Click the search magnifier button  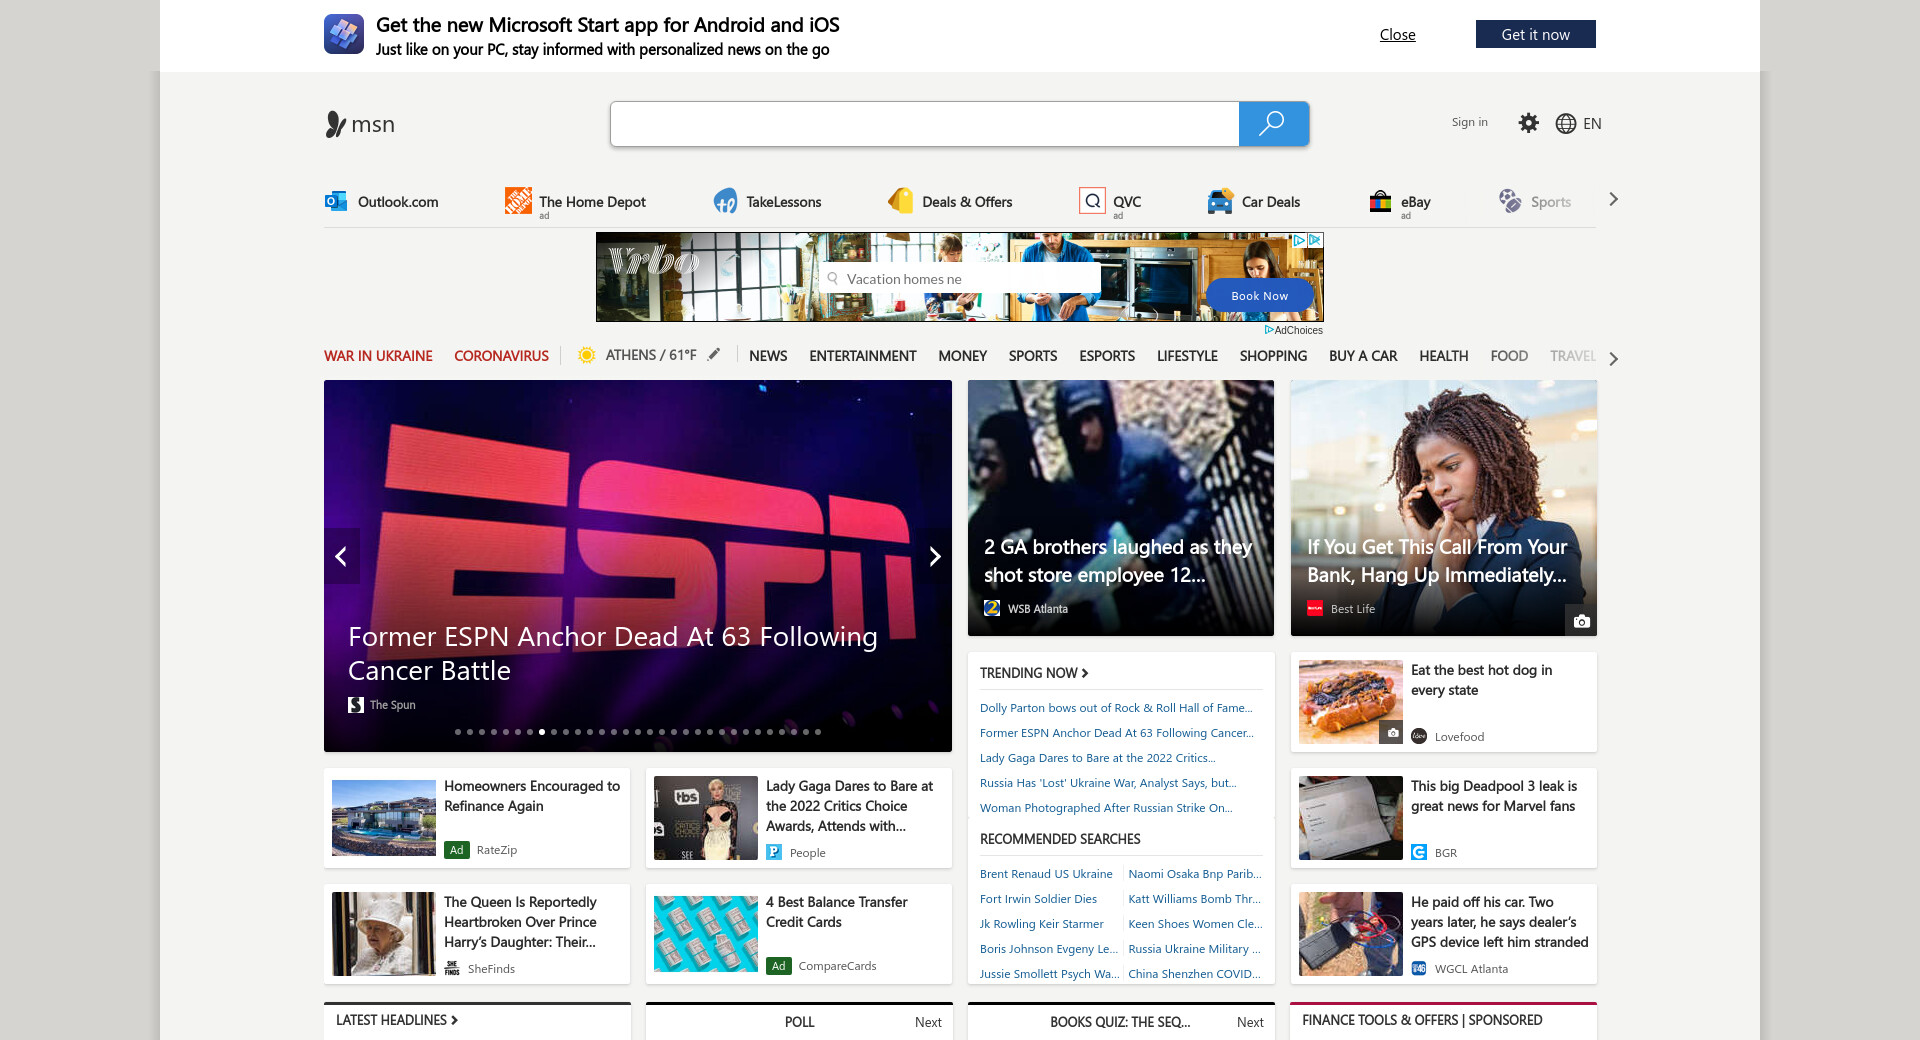point(1273,124)
